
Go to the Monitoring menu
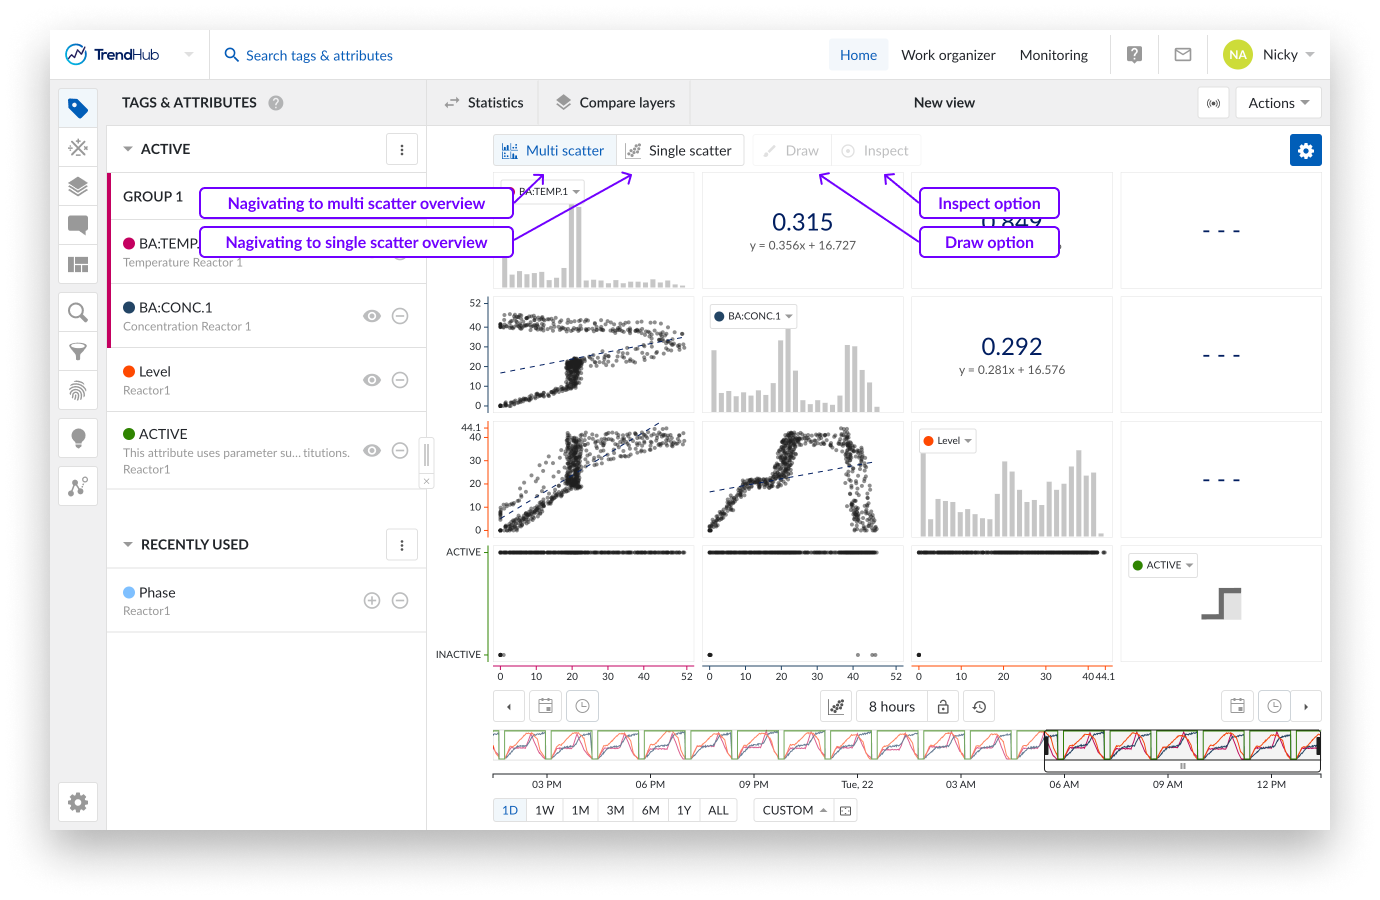pos(1053,55)
